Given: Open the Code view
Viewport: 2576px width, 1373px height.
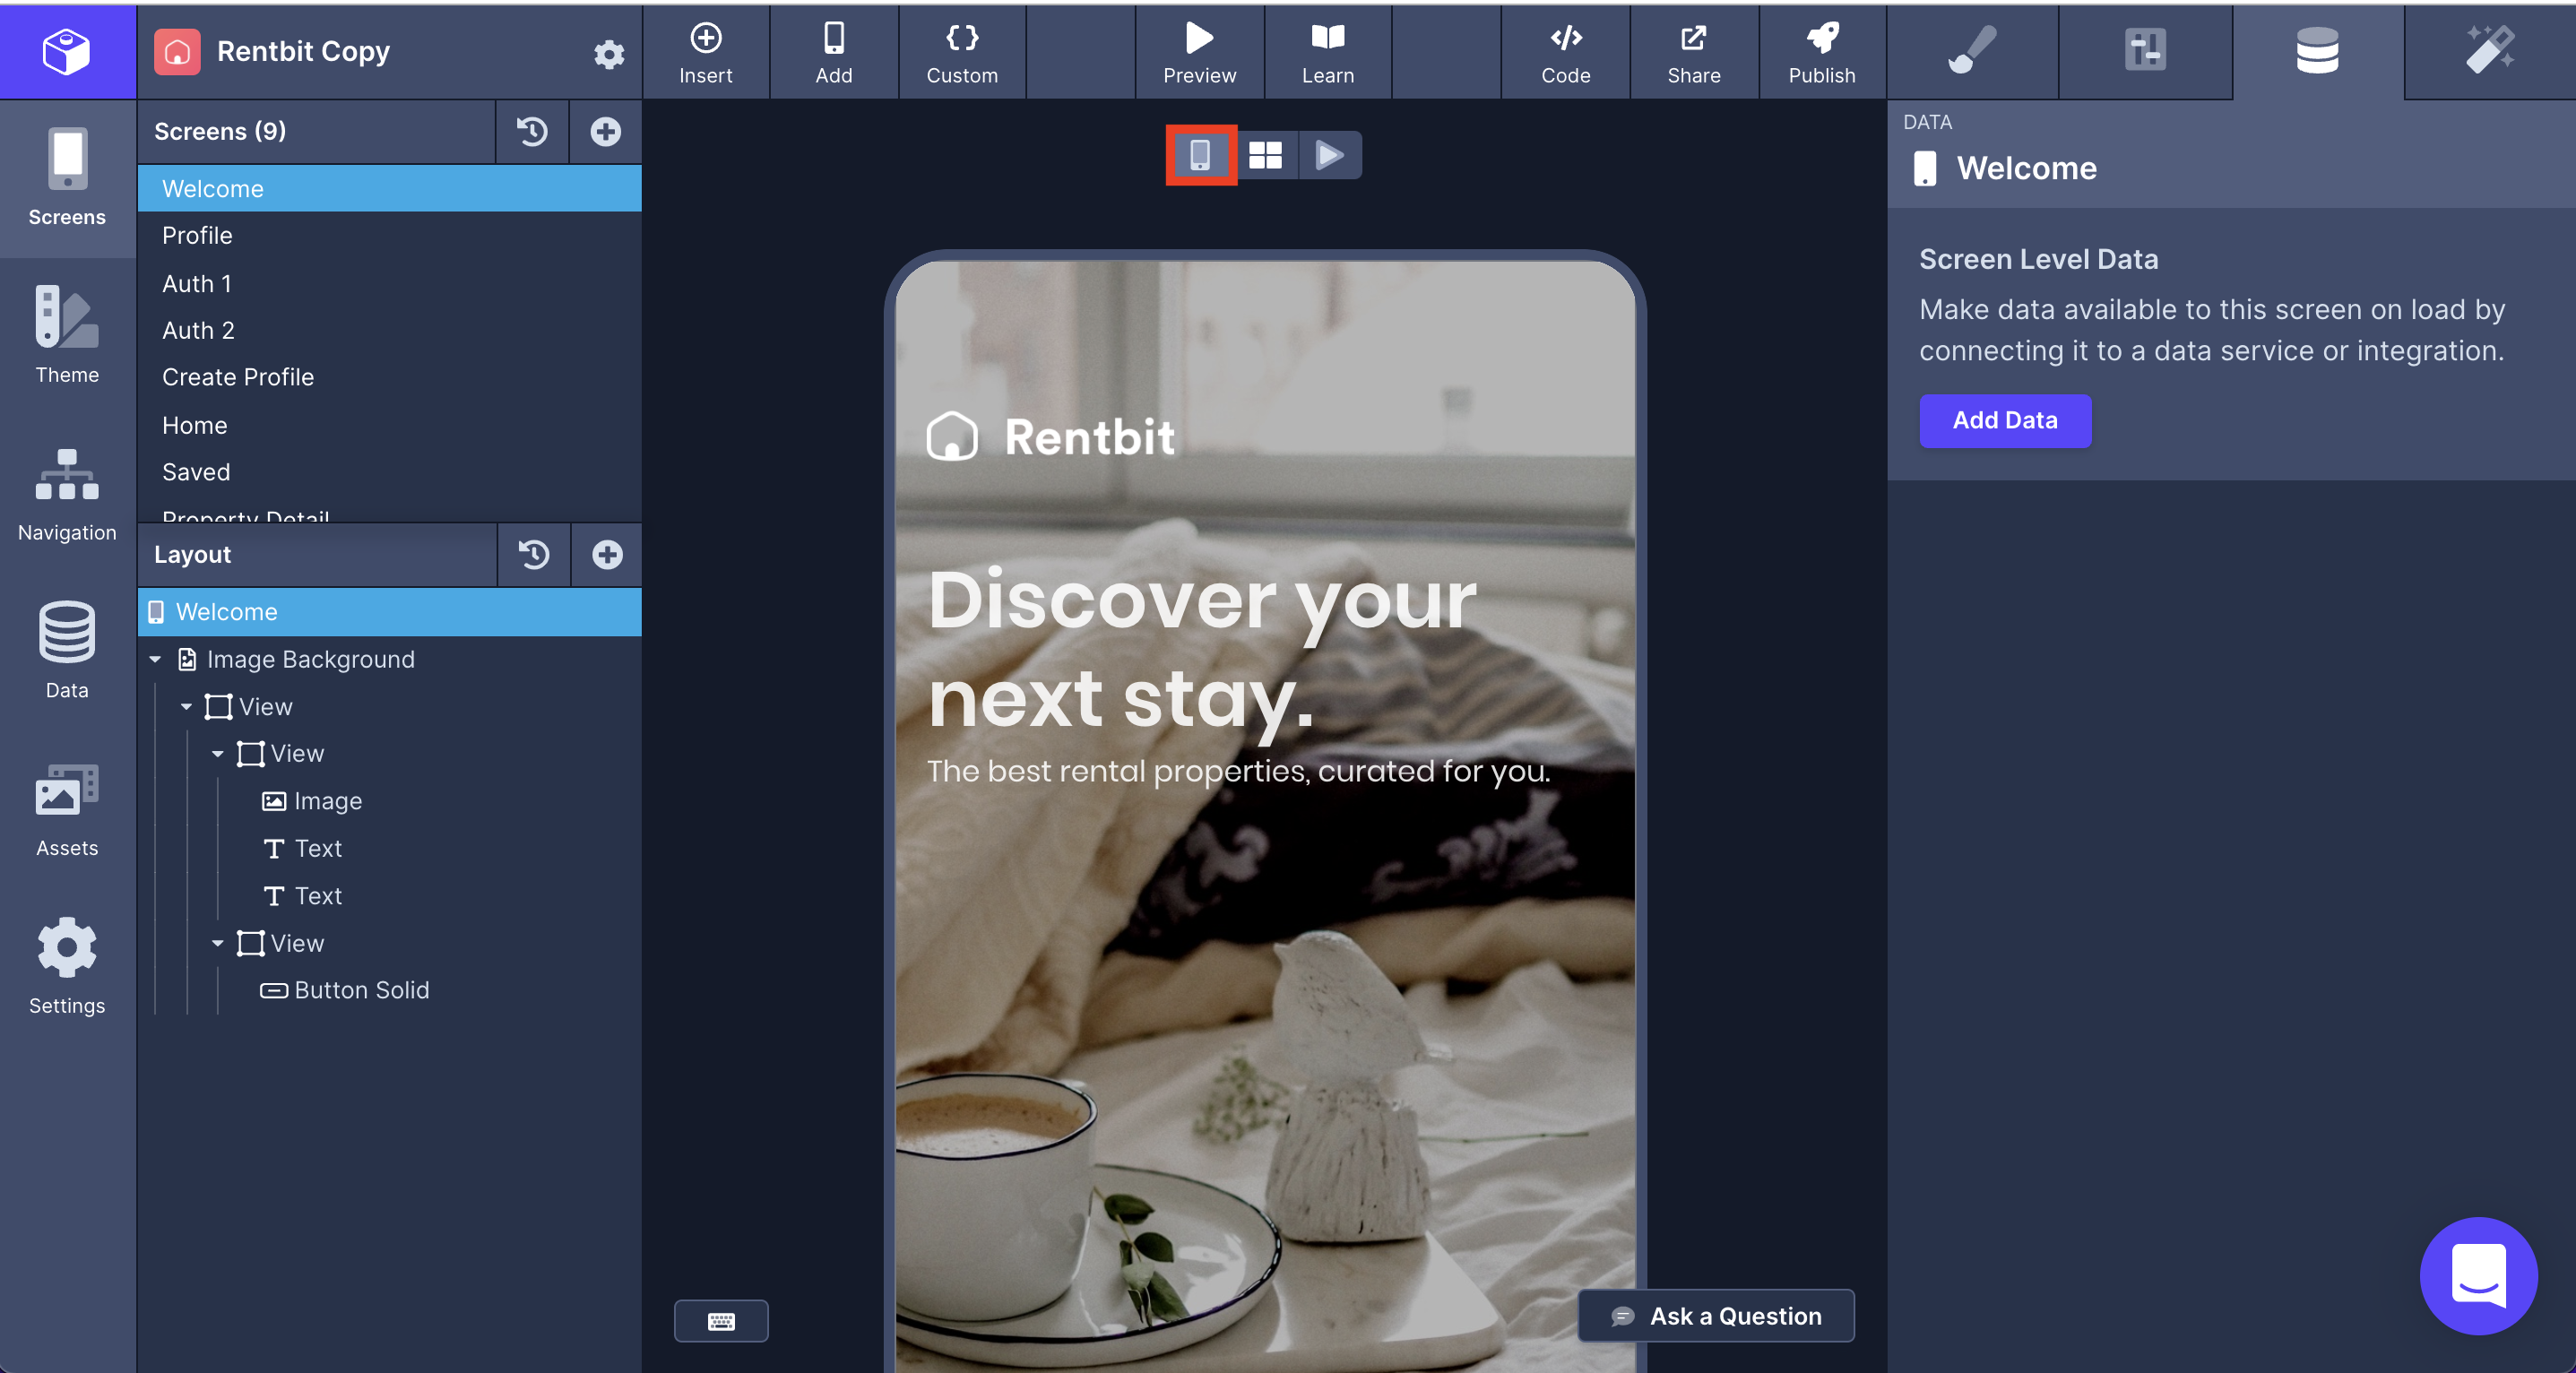Looking at the screenshot, I should pyautogui.click(x=1565, y=53).
